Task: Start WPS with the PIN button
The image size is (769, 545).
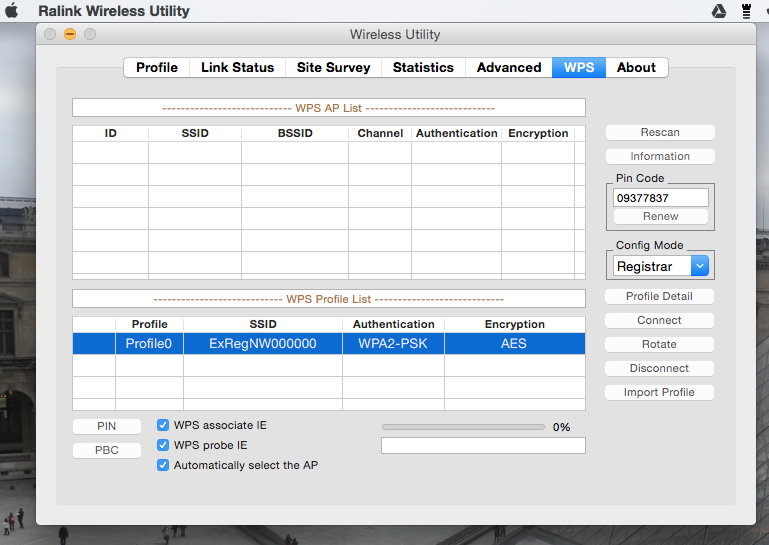Action: 107,426
